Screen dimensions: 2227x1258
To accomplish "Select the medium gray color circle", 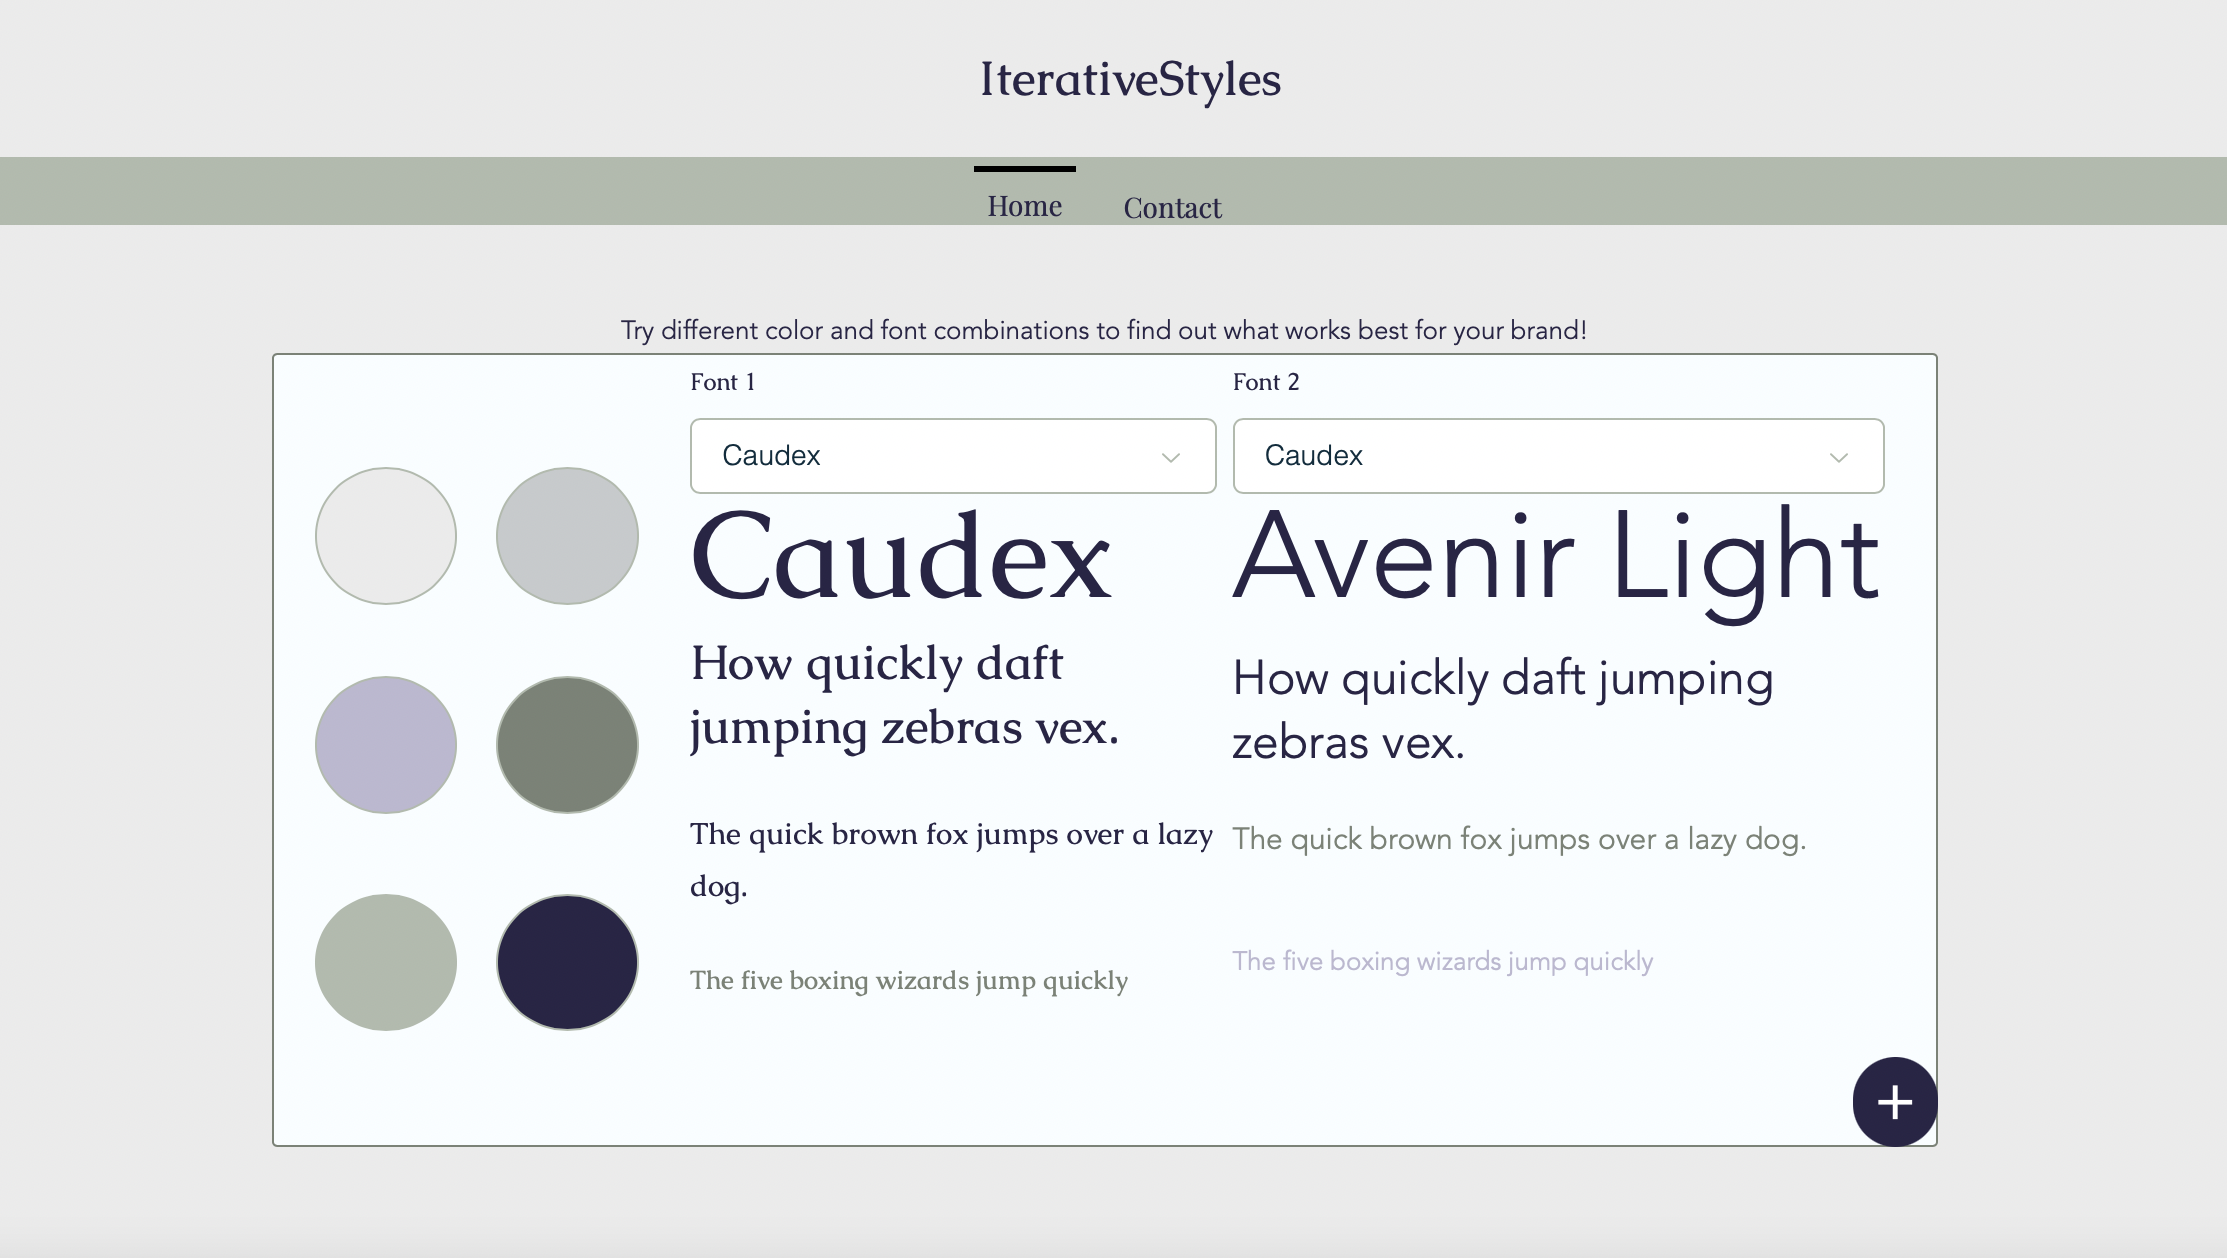I will point(566,536).
